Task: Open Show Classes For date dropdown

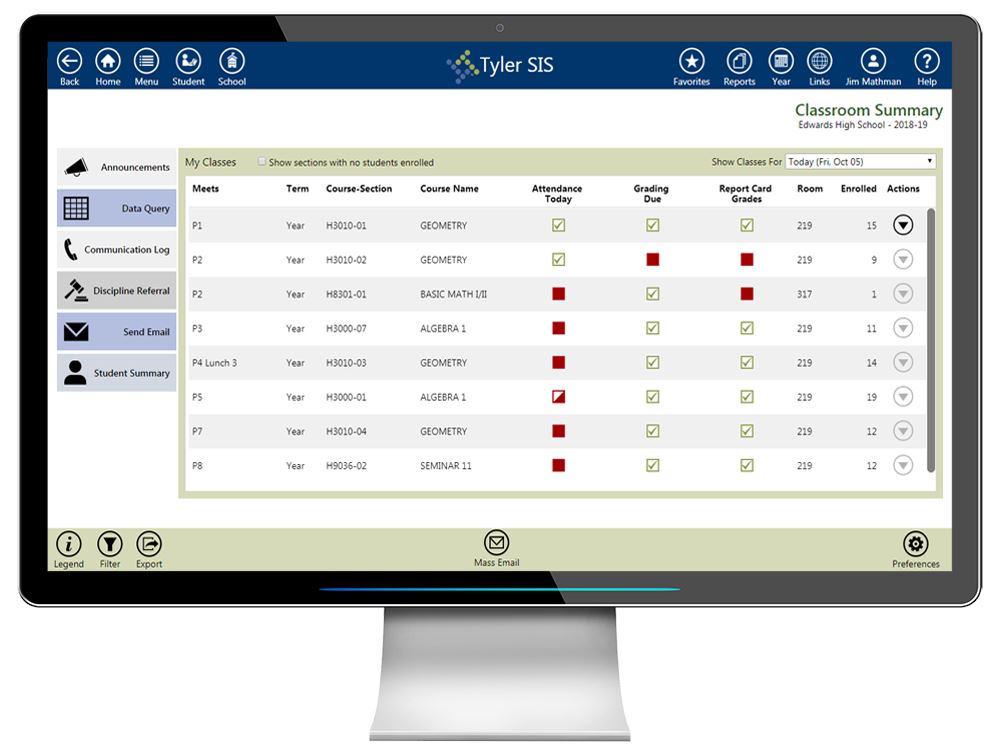Action: click(860, 162)
